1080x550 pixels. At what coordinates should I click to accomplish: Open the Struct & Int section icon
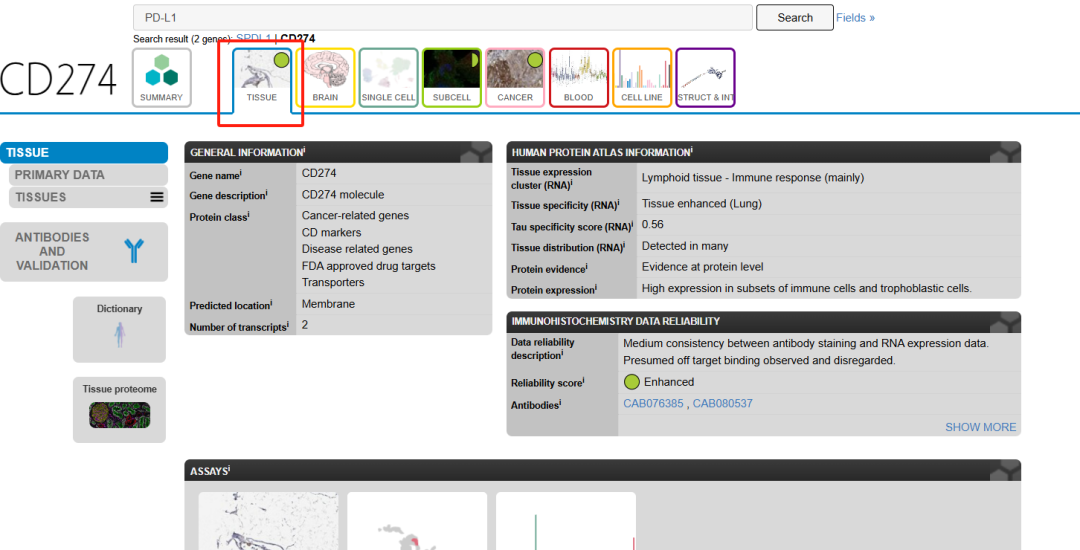[706, 77]
